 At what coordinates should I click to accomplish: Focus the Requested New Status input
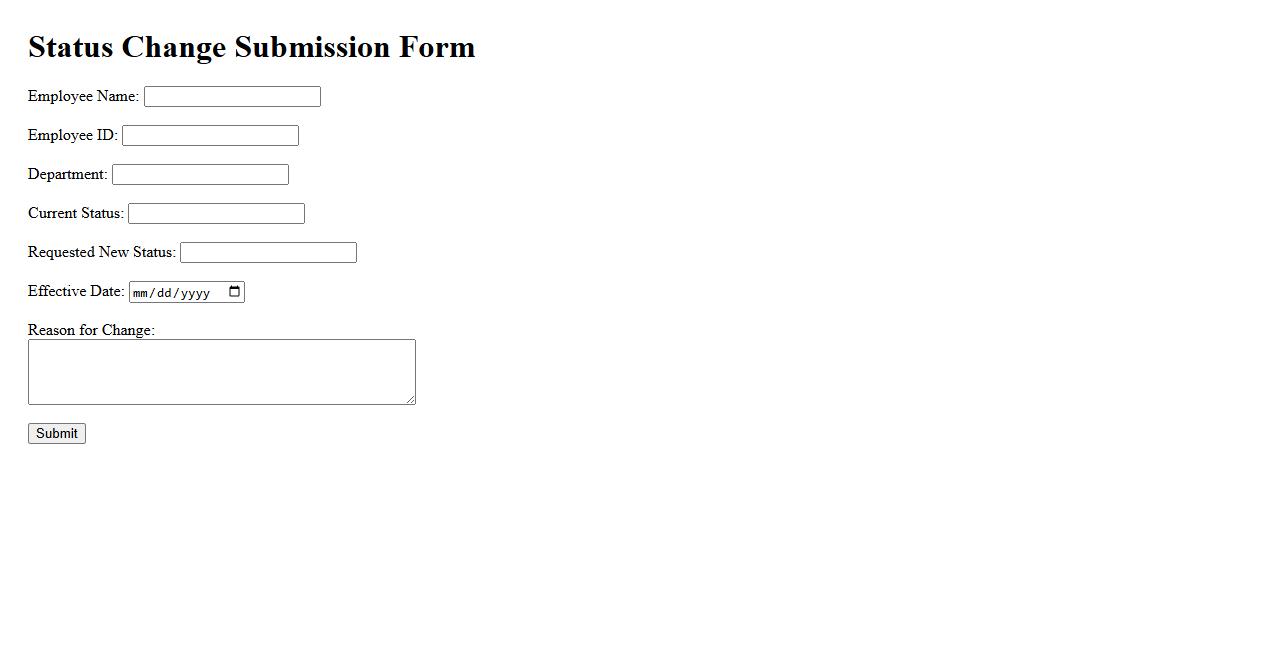pyautogui.click(x=268, y=253)
